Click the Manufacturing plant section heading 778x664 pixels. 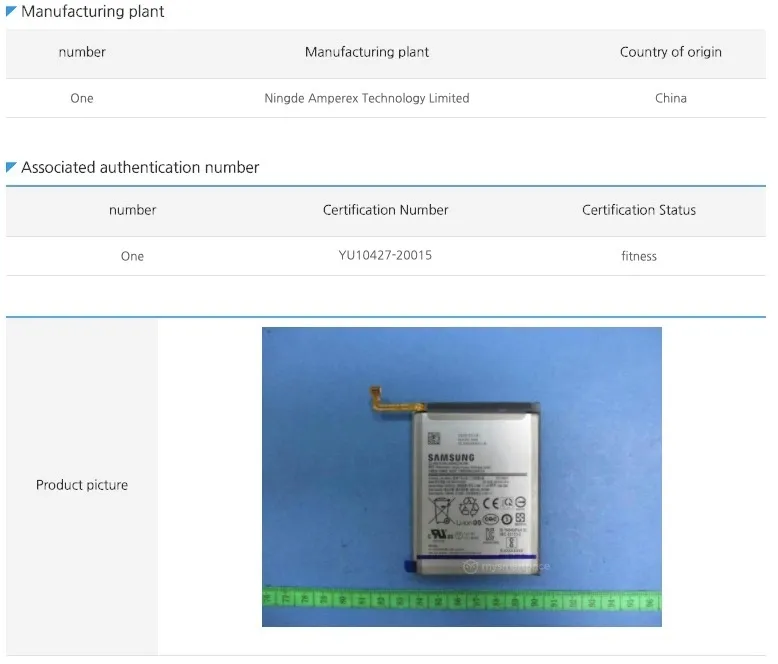click(92, 11)
